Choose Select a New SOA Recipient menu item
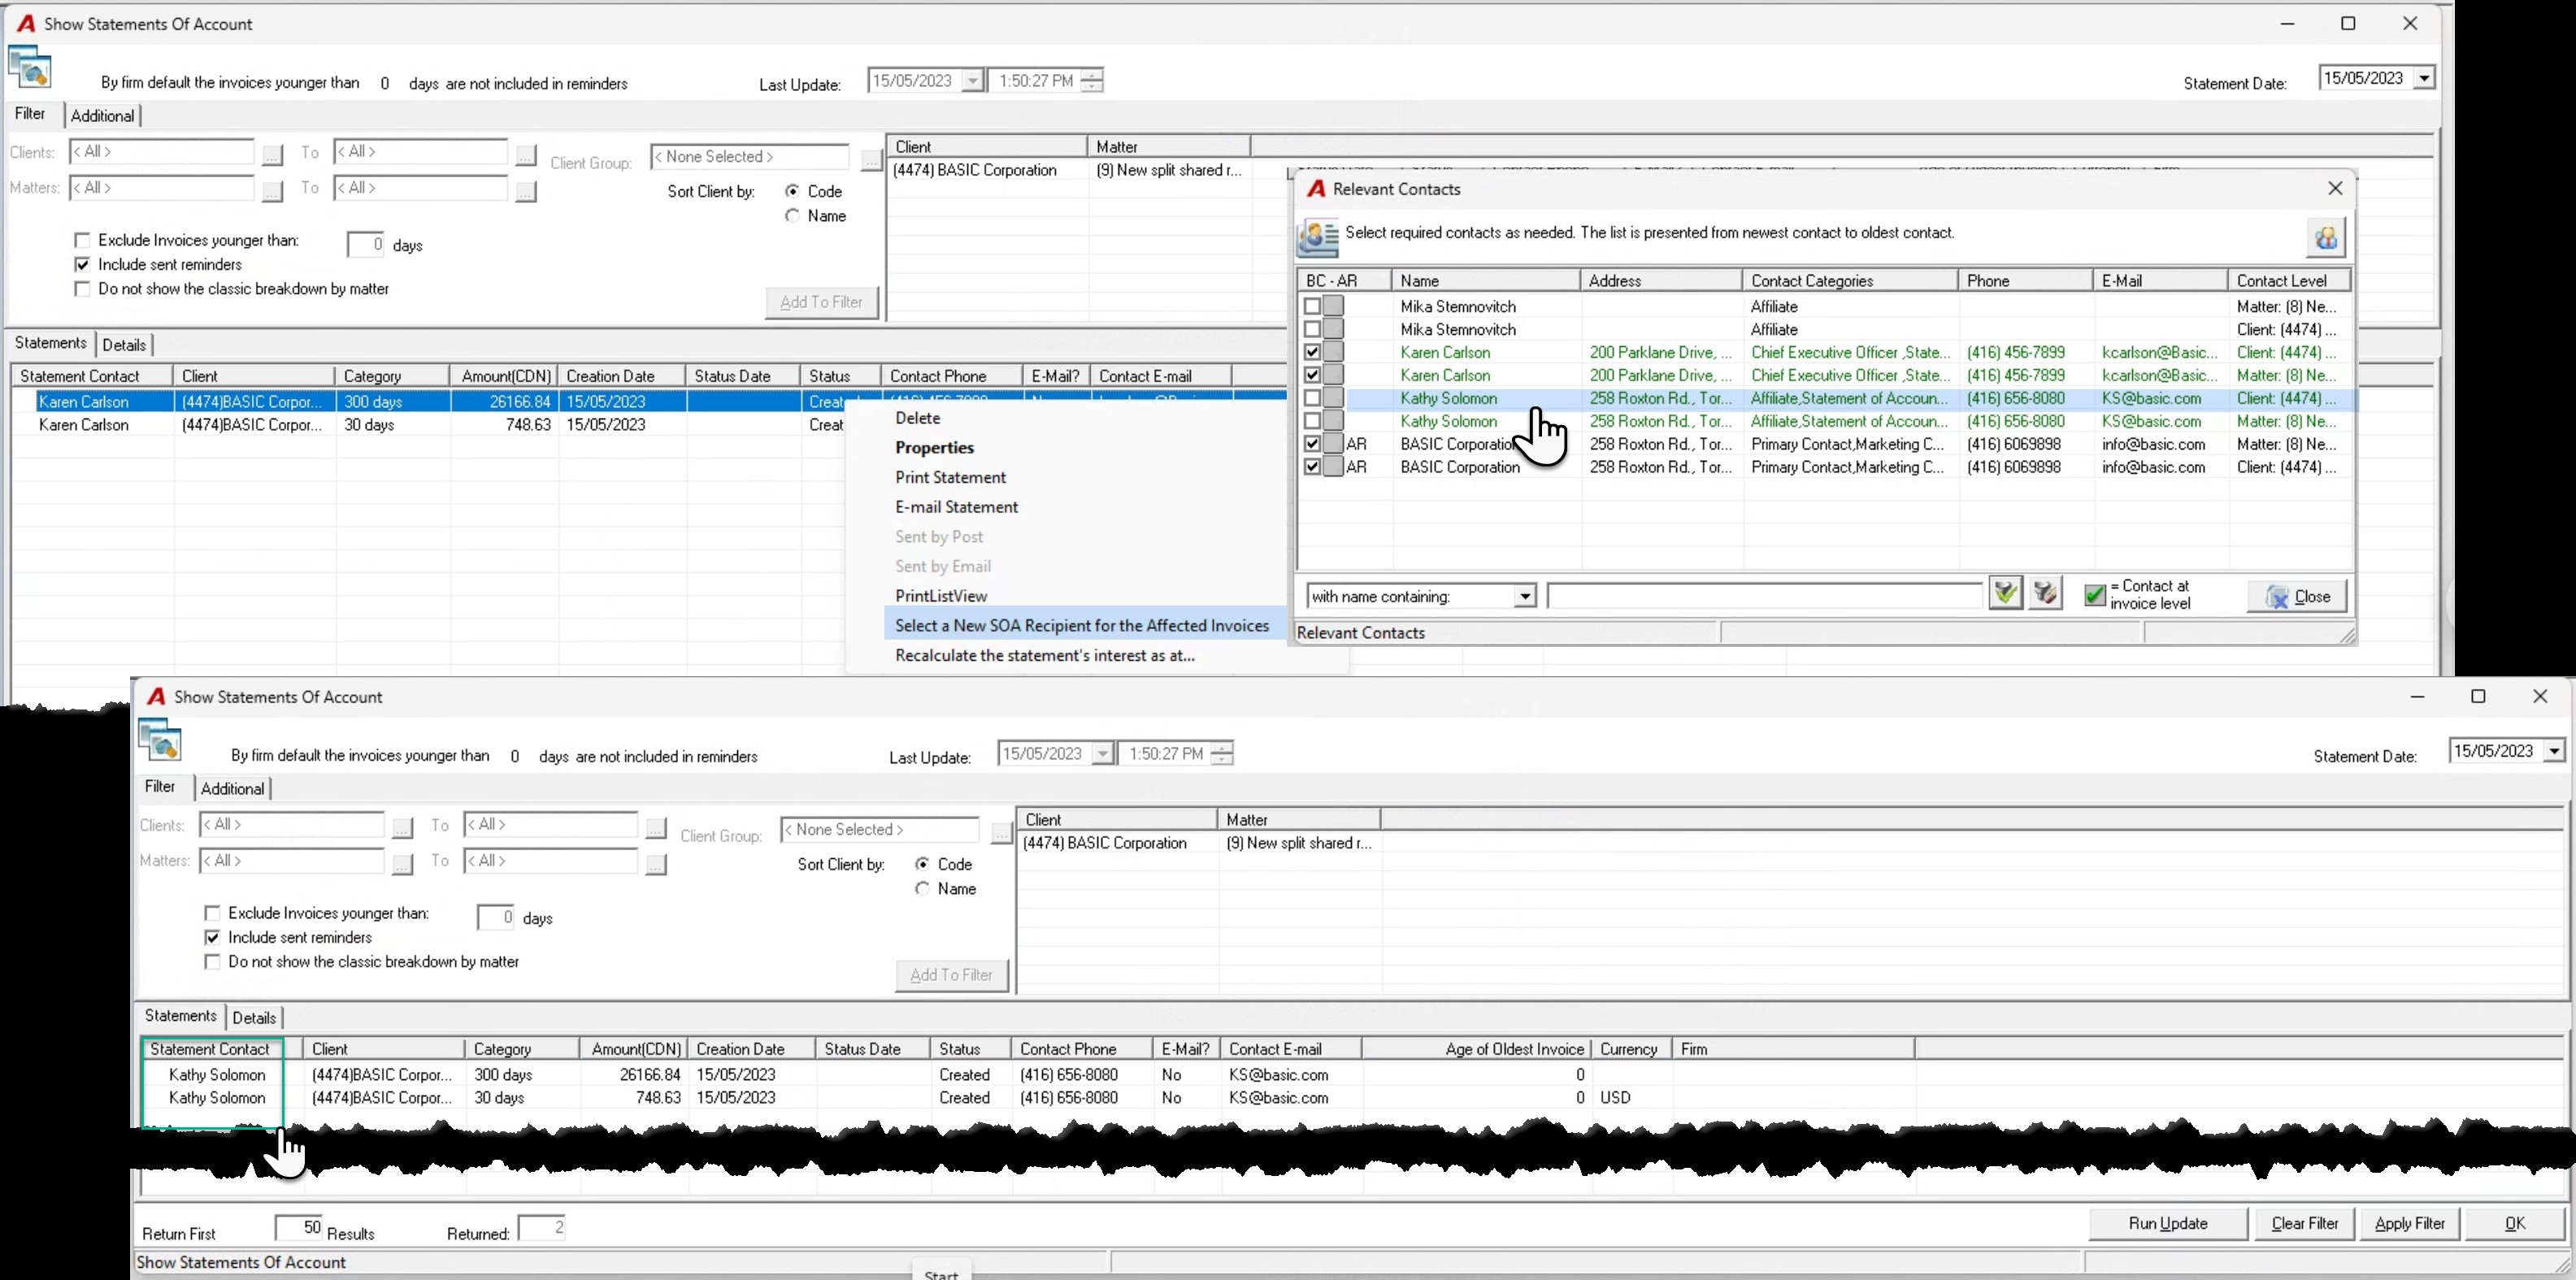This screenshot has height=1280, width=2576. coord(1082,626)
